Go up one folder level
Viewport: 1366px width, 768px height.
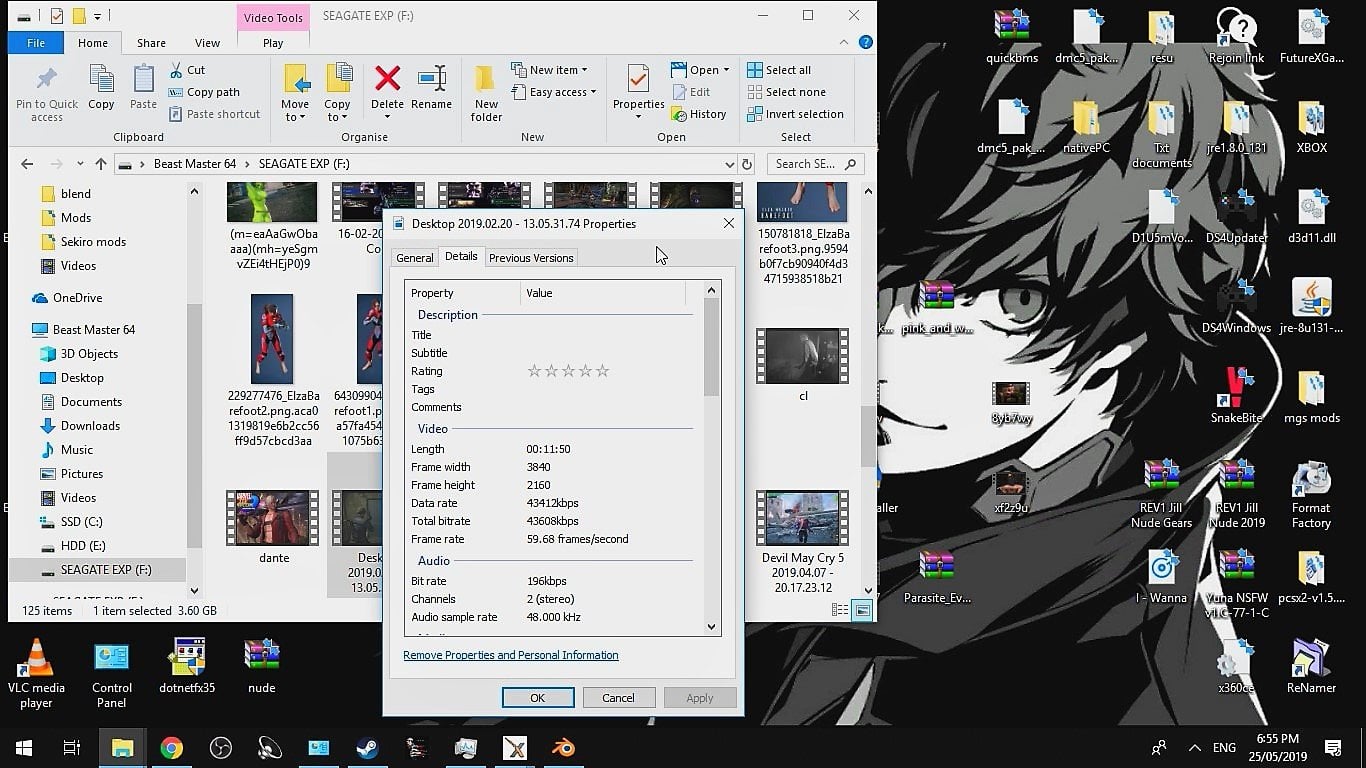coord(100,164)
